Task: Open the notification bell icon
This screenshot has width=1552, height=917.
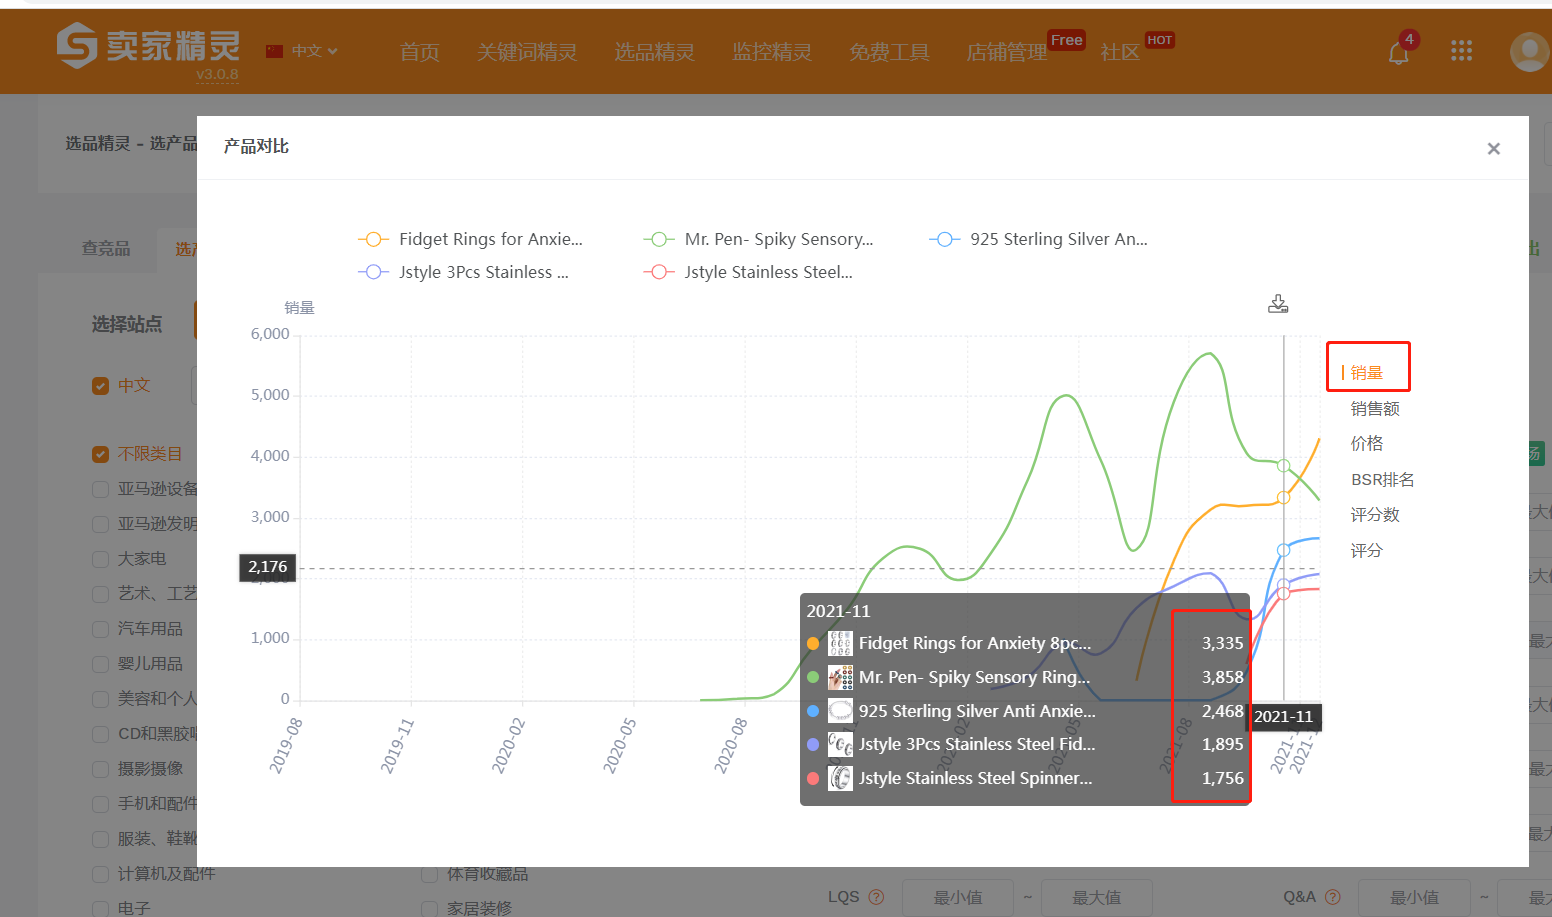Action: (1399, 52)
